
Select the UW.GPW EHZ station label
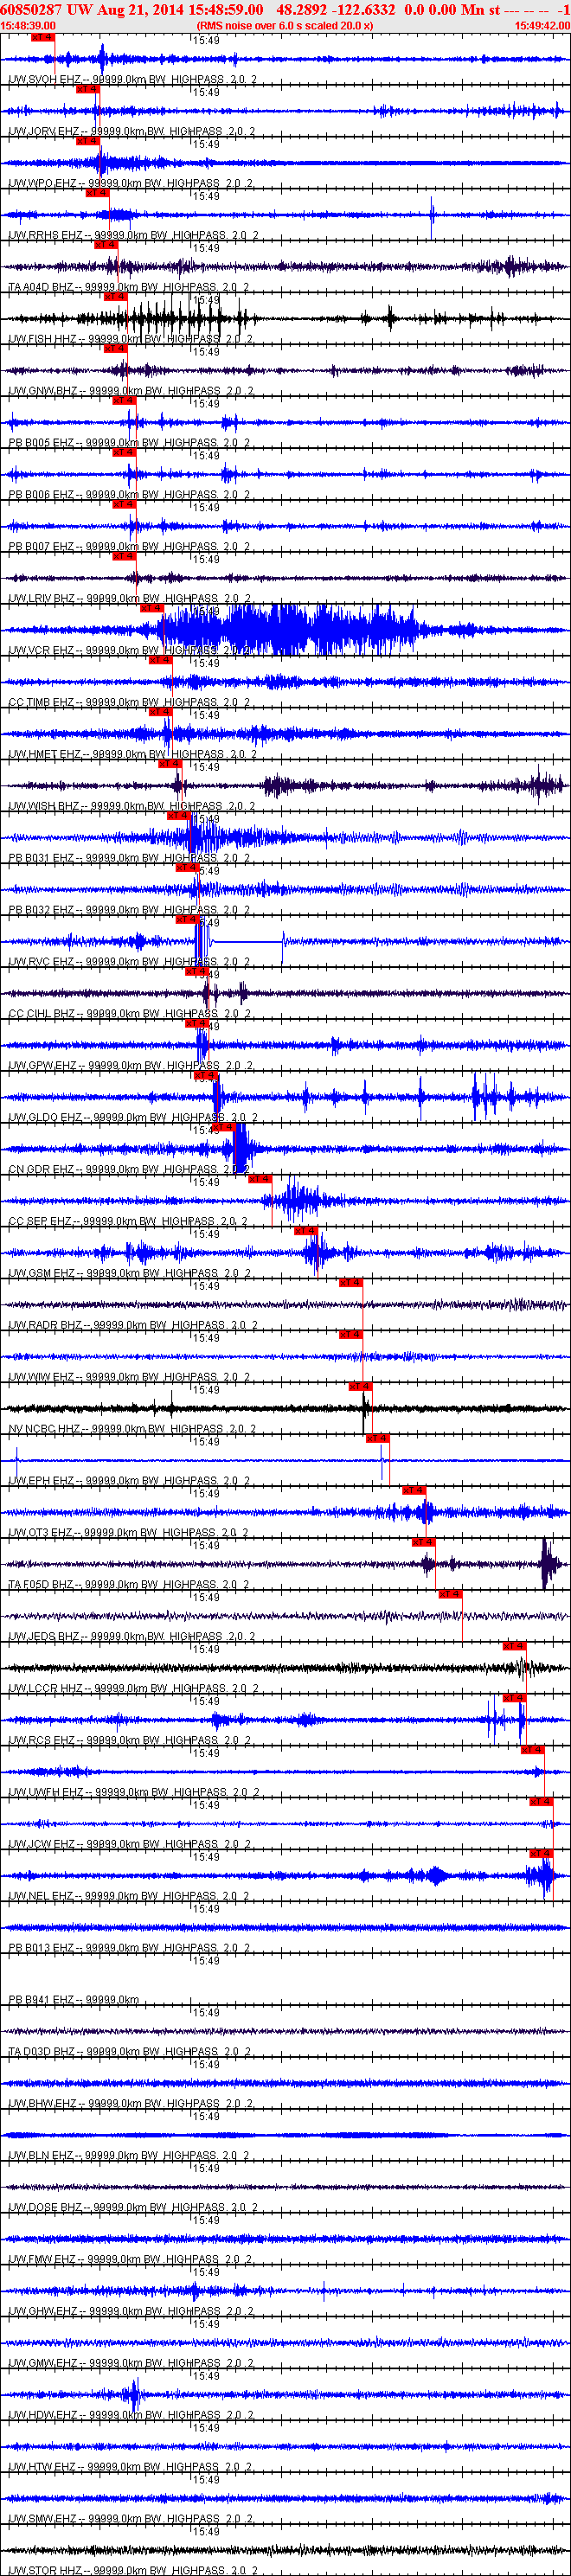point(130,1066)
